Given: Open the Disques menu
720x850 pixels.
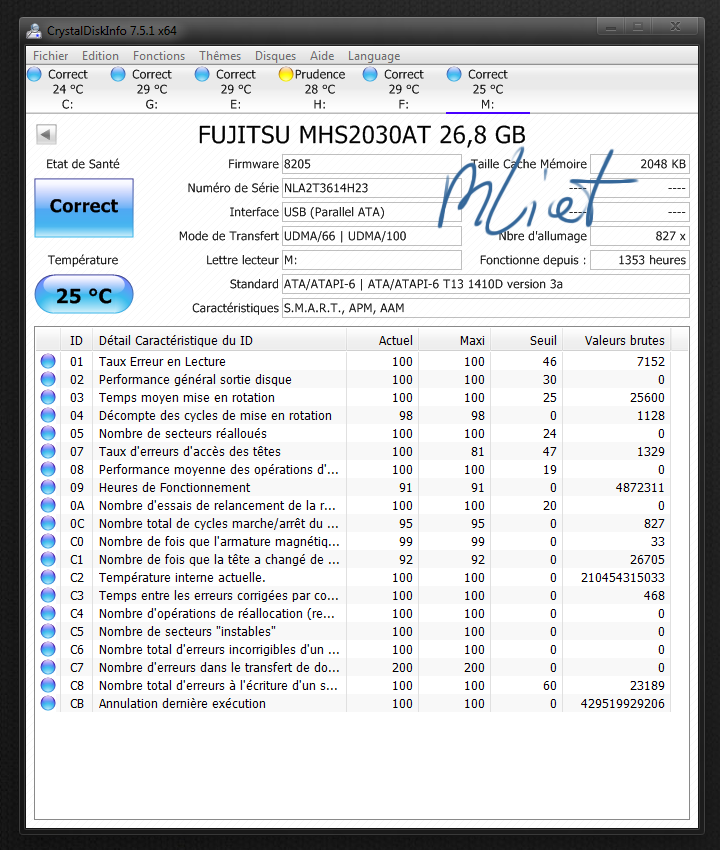Looking at the screenshot, I should (275, 56).
